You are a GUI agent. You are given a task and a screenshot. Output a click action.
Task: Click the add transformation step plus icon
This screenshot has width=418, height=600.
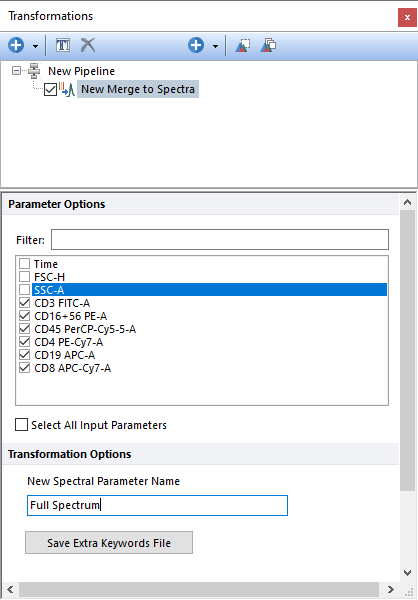[x=196, y=45]
